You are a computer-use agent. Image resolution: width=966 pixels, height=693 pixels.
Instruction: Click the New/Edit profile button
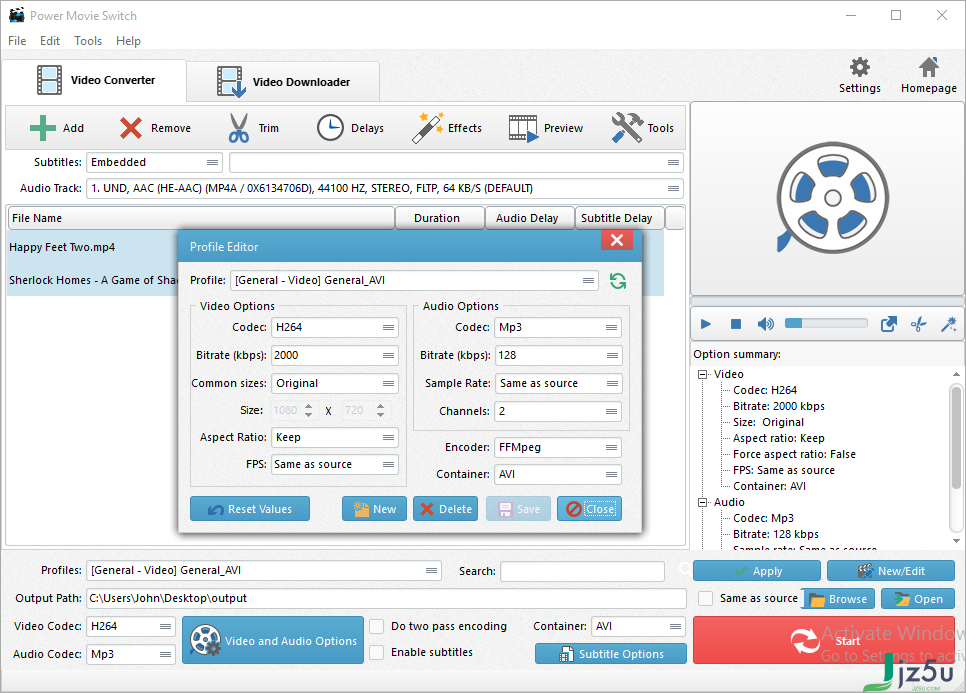pos(891,571)
